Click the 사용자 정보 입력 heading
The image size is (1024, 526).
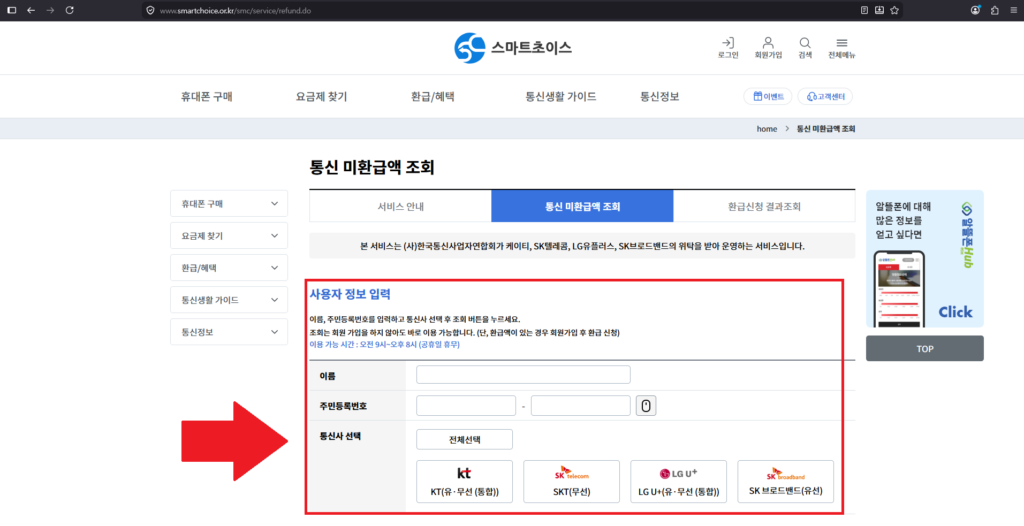(x=350, y=294)
